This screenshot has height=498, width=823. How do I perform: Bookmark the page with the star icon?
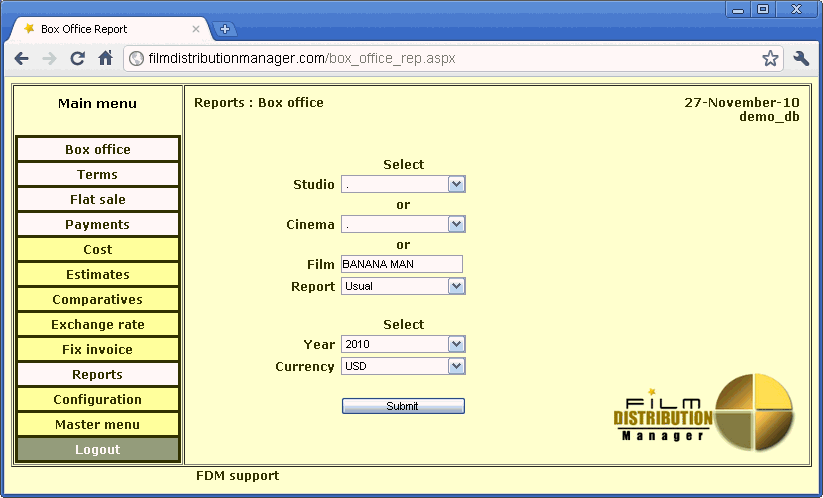click(x=770, y=59)
